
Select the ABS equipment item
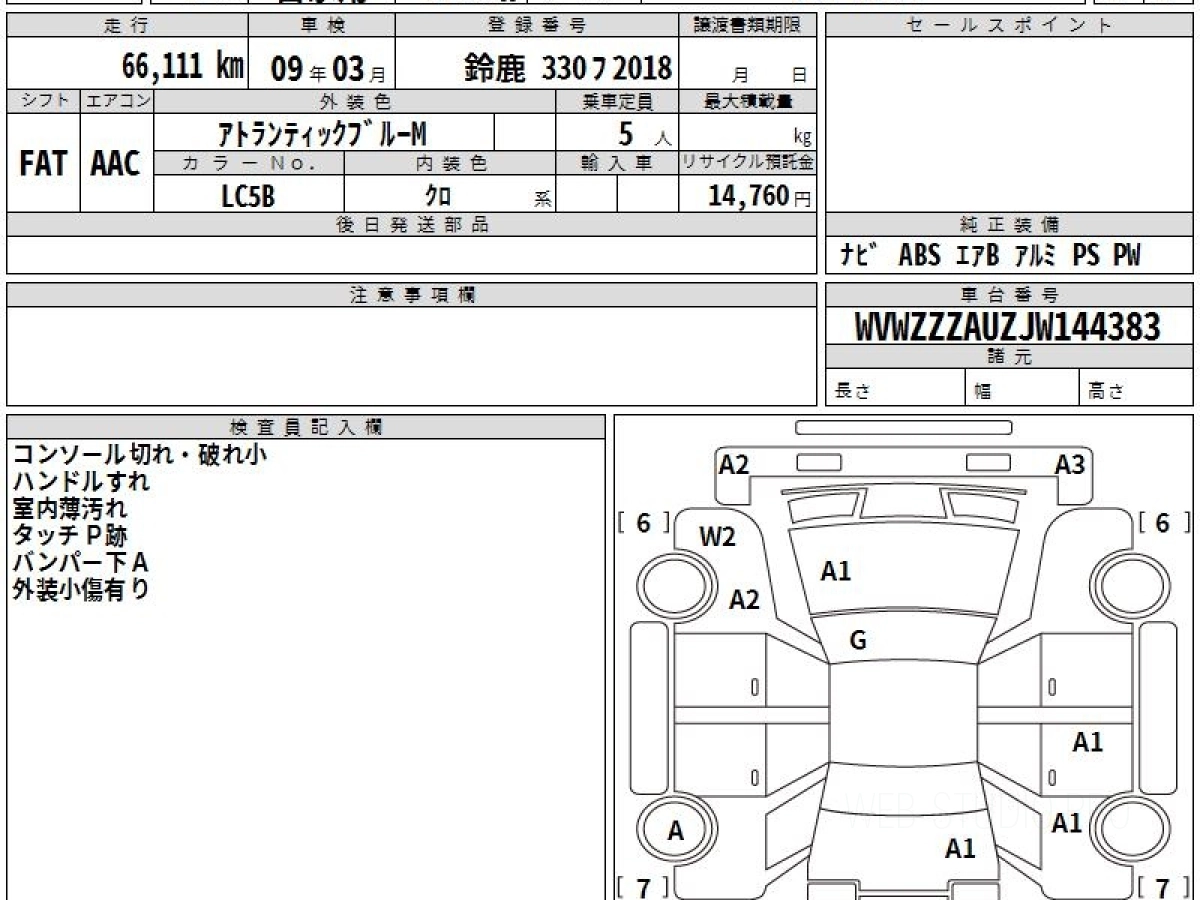coord(919,255)
